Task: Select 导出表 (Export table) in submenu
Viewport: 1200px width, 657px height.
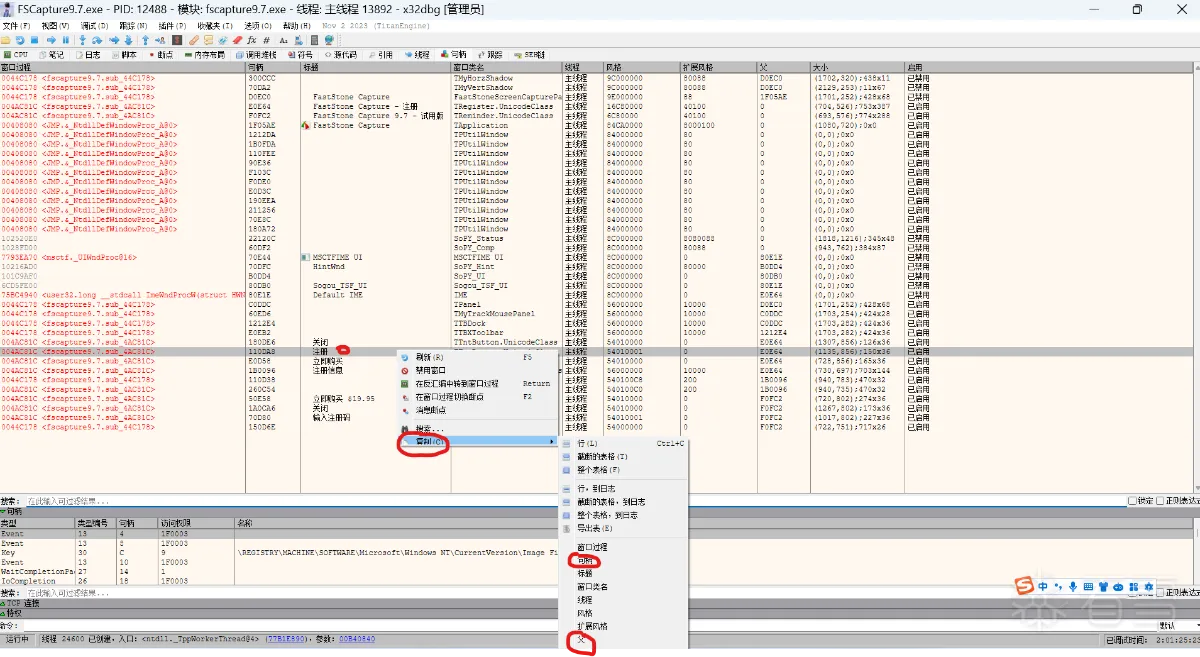Action: click(623, 527)
